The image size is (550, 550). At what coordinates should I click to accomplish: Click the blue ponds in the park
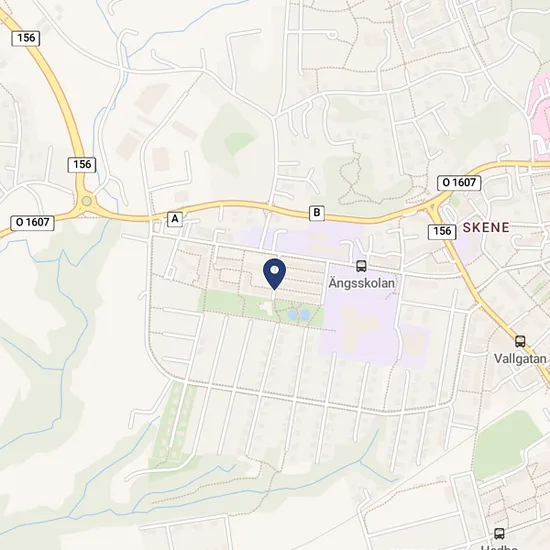[299, 315]
